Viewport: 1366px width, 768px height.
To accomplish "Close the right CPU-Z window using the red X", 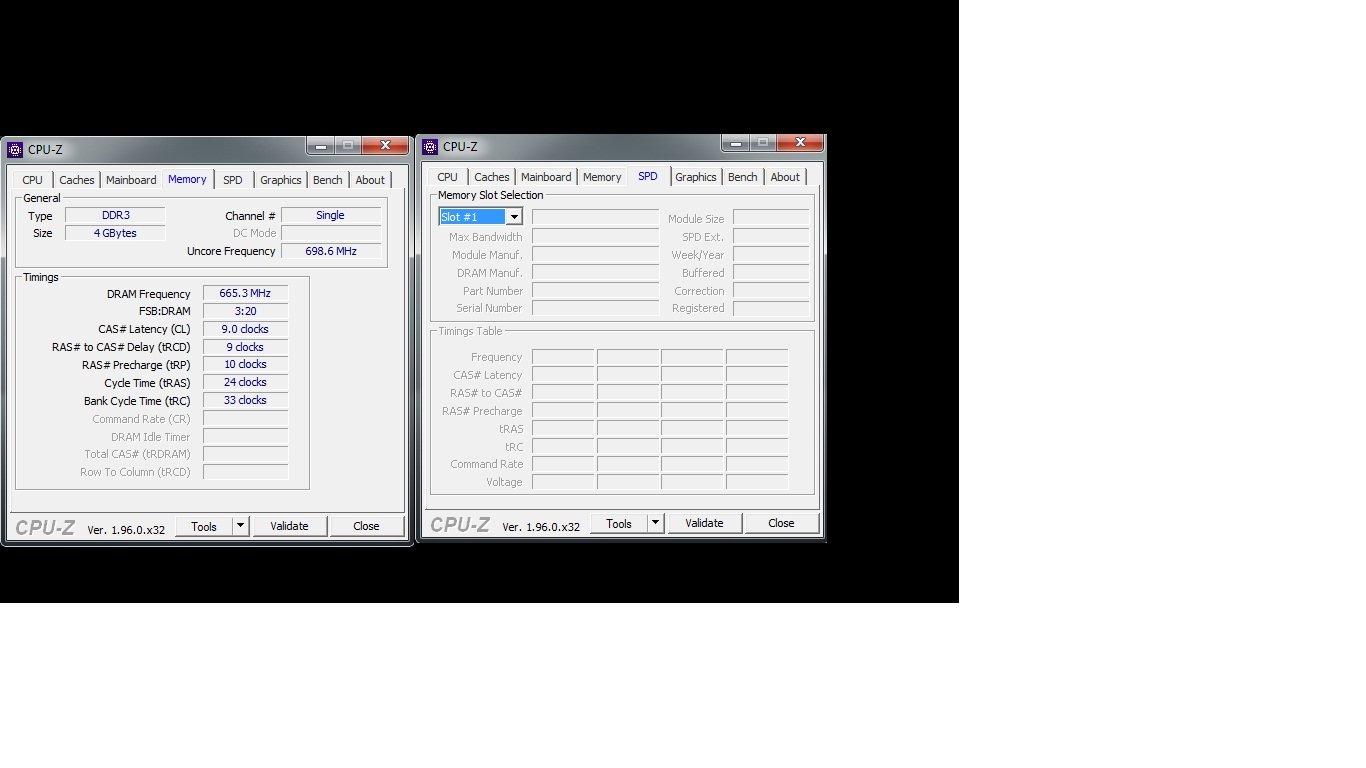I will pos(800,143).
